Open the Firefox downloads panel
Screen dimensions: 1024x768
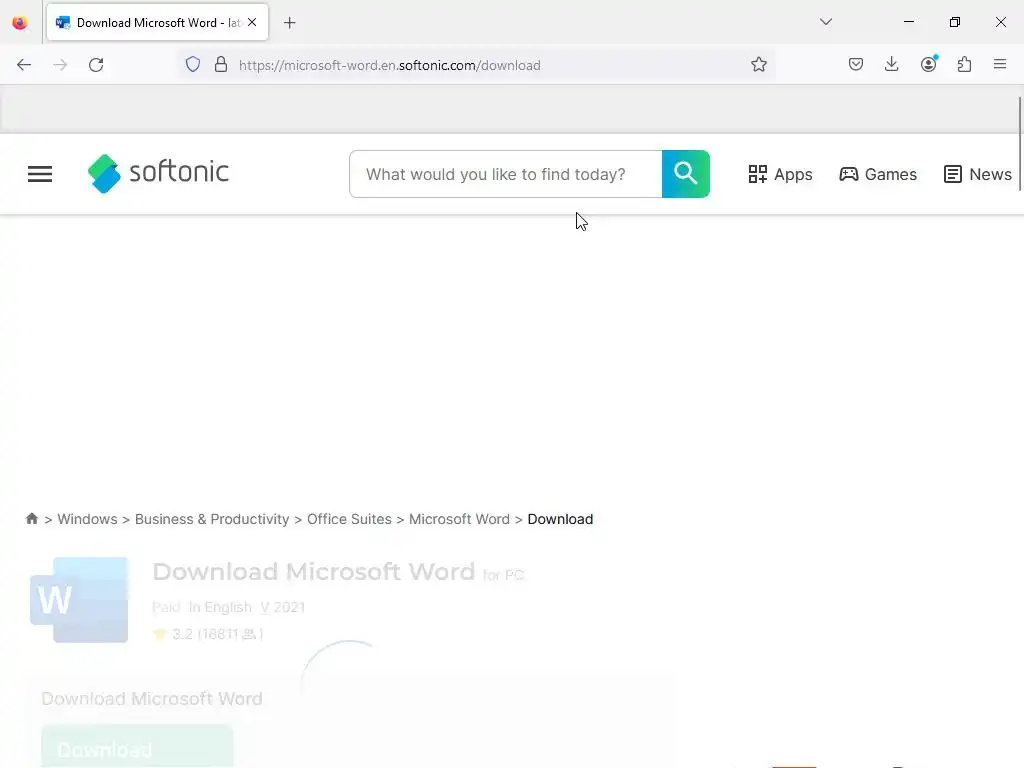click(x=891, y=65)
